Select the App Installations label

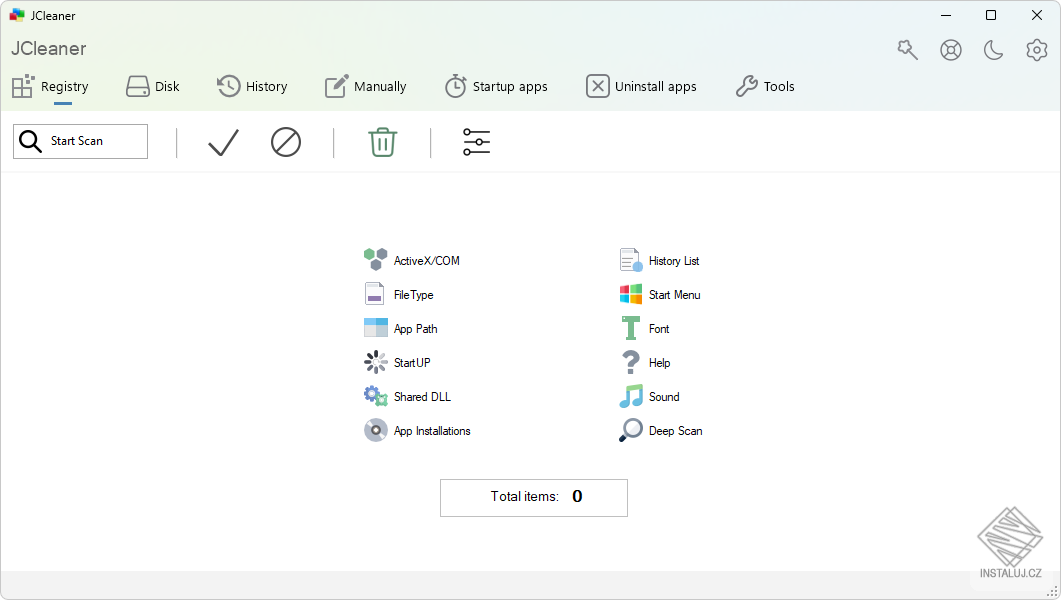[432, 431]
